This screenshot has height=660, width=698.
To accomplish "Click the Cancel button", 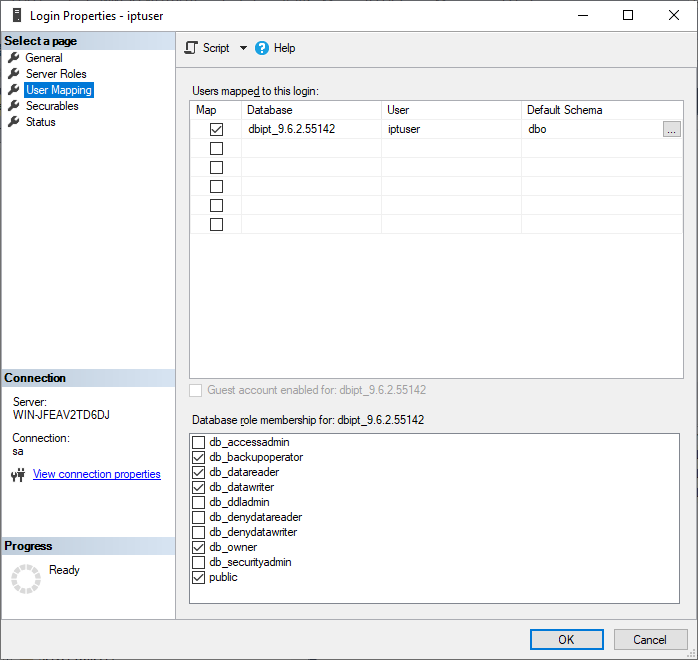I will click(650, 640).
